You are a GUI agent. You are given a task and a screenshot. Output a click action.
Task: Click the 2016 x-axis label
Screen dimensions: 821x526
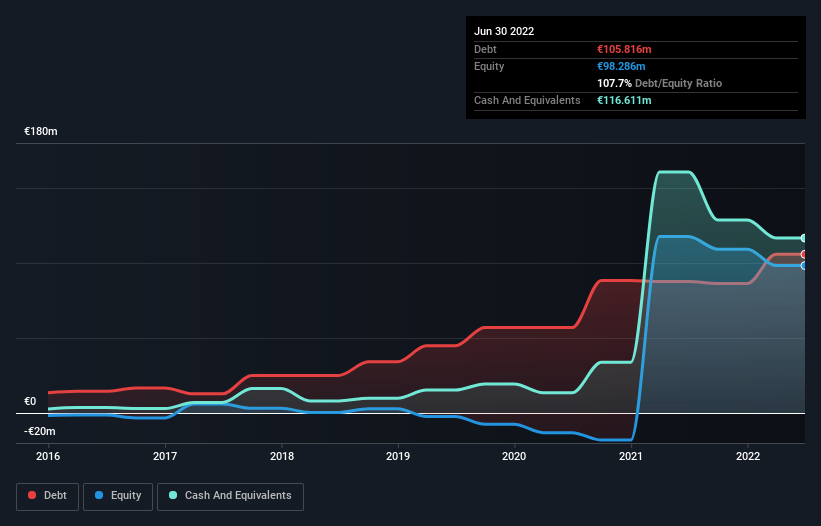pyautogui.click(x=48, y=456)
